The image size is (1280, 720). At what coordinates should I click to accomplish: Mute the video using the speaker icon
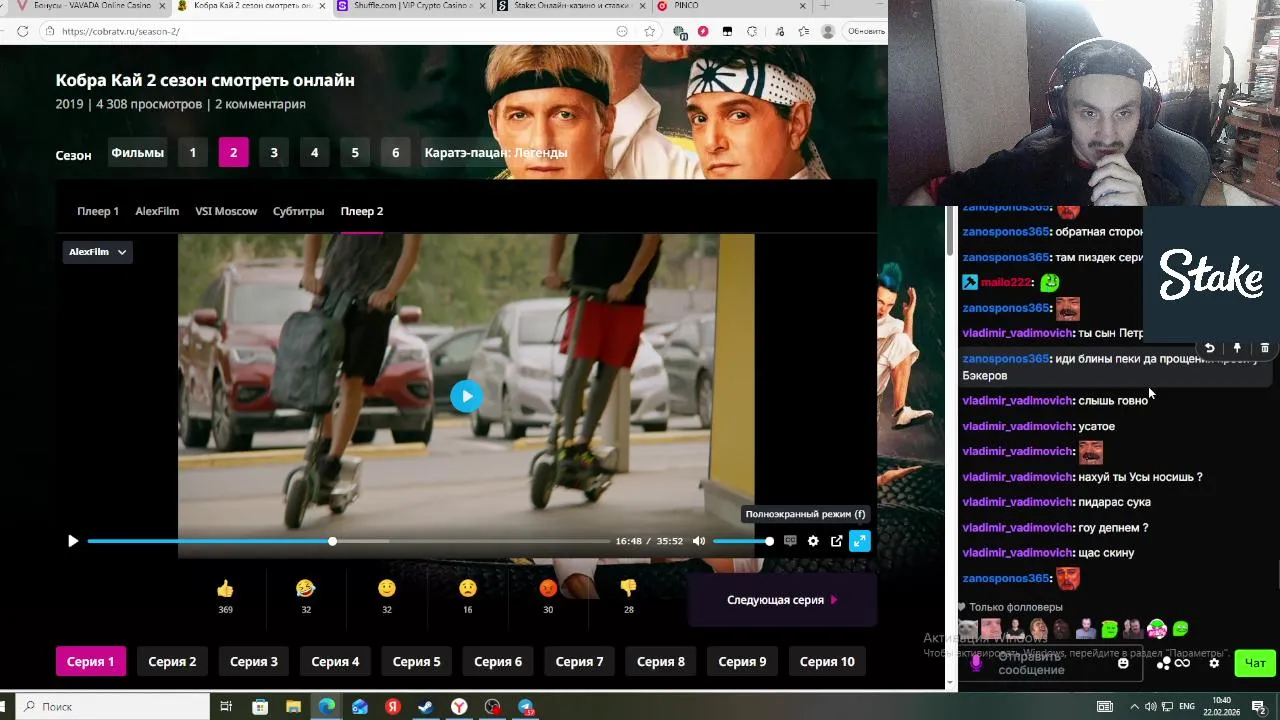coord(699,541)
